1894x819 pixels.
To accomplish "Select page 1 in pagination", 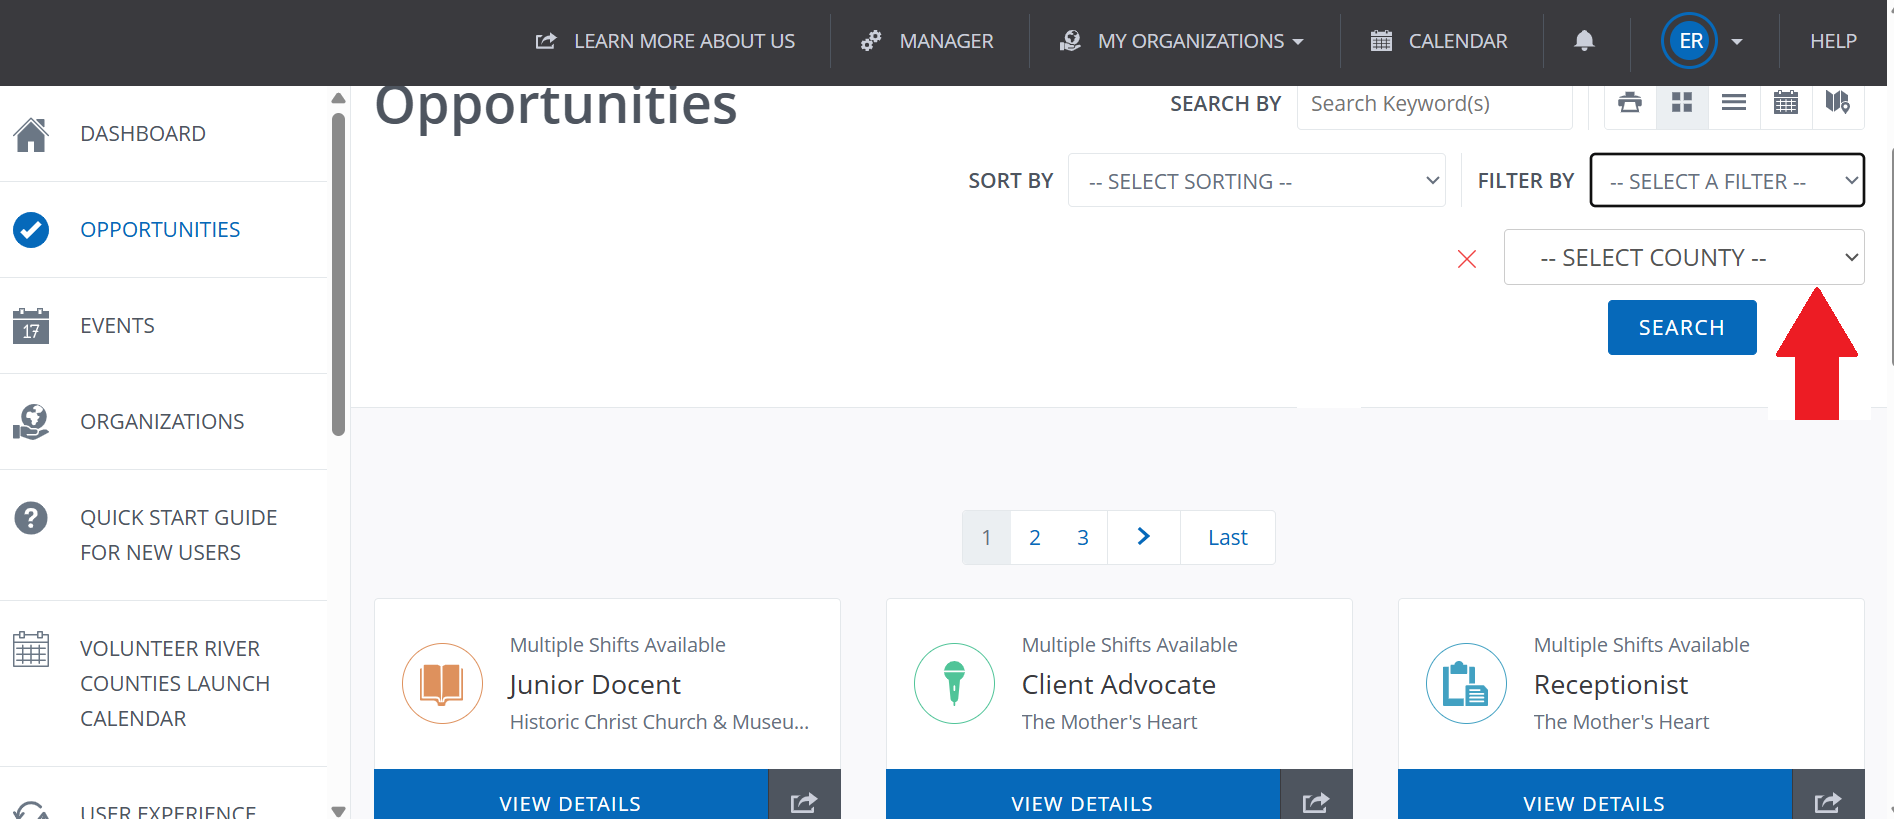I will [987, 538].
